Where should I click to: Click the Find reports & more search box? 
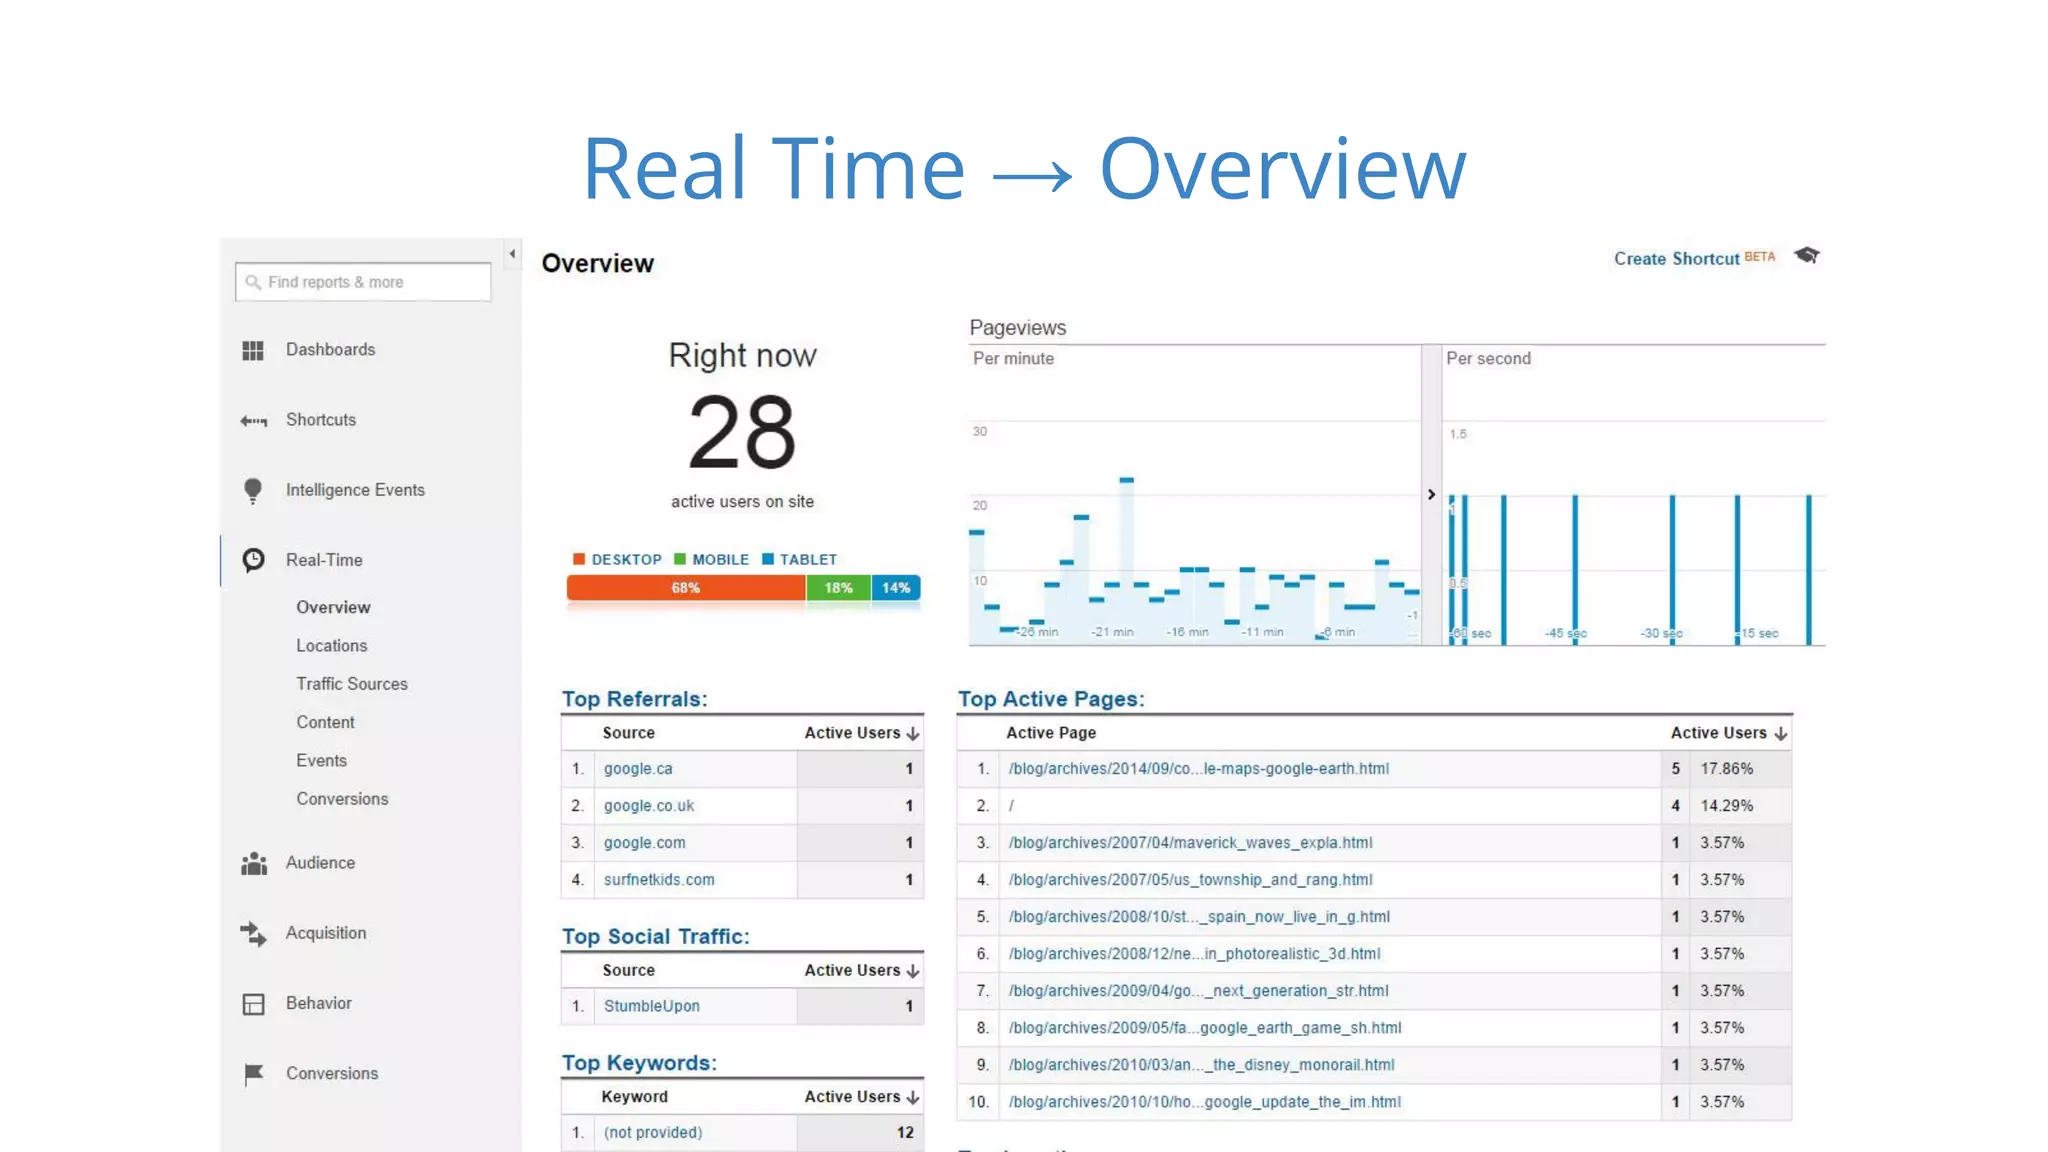point(363,282)
